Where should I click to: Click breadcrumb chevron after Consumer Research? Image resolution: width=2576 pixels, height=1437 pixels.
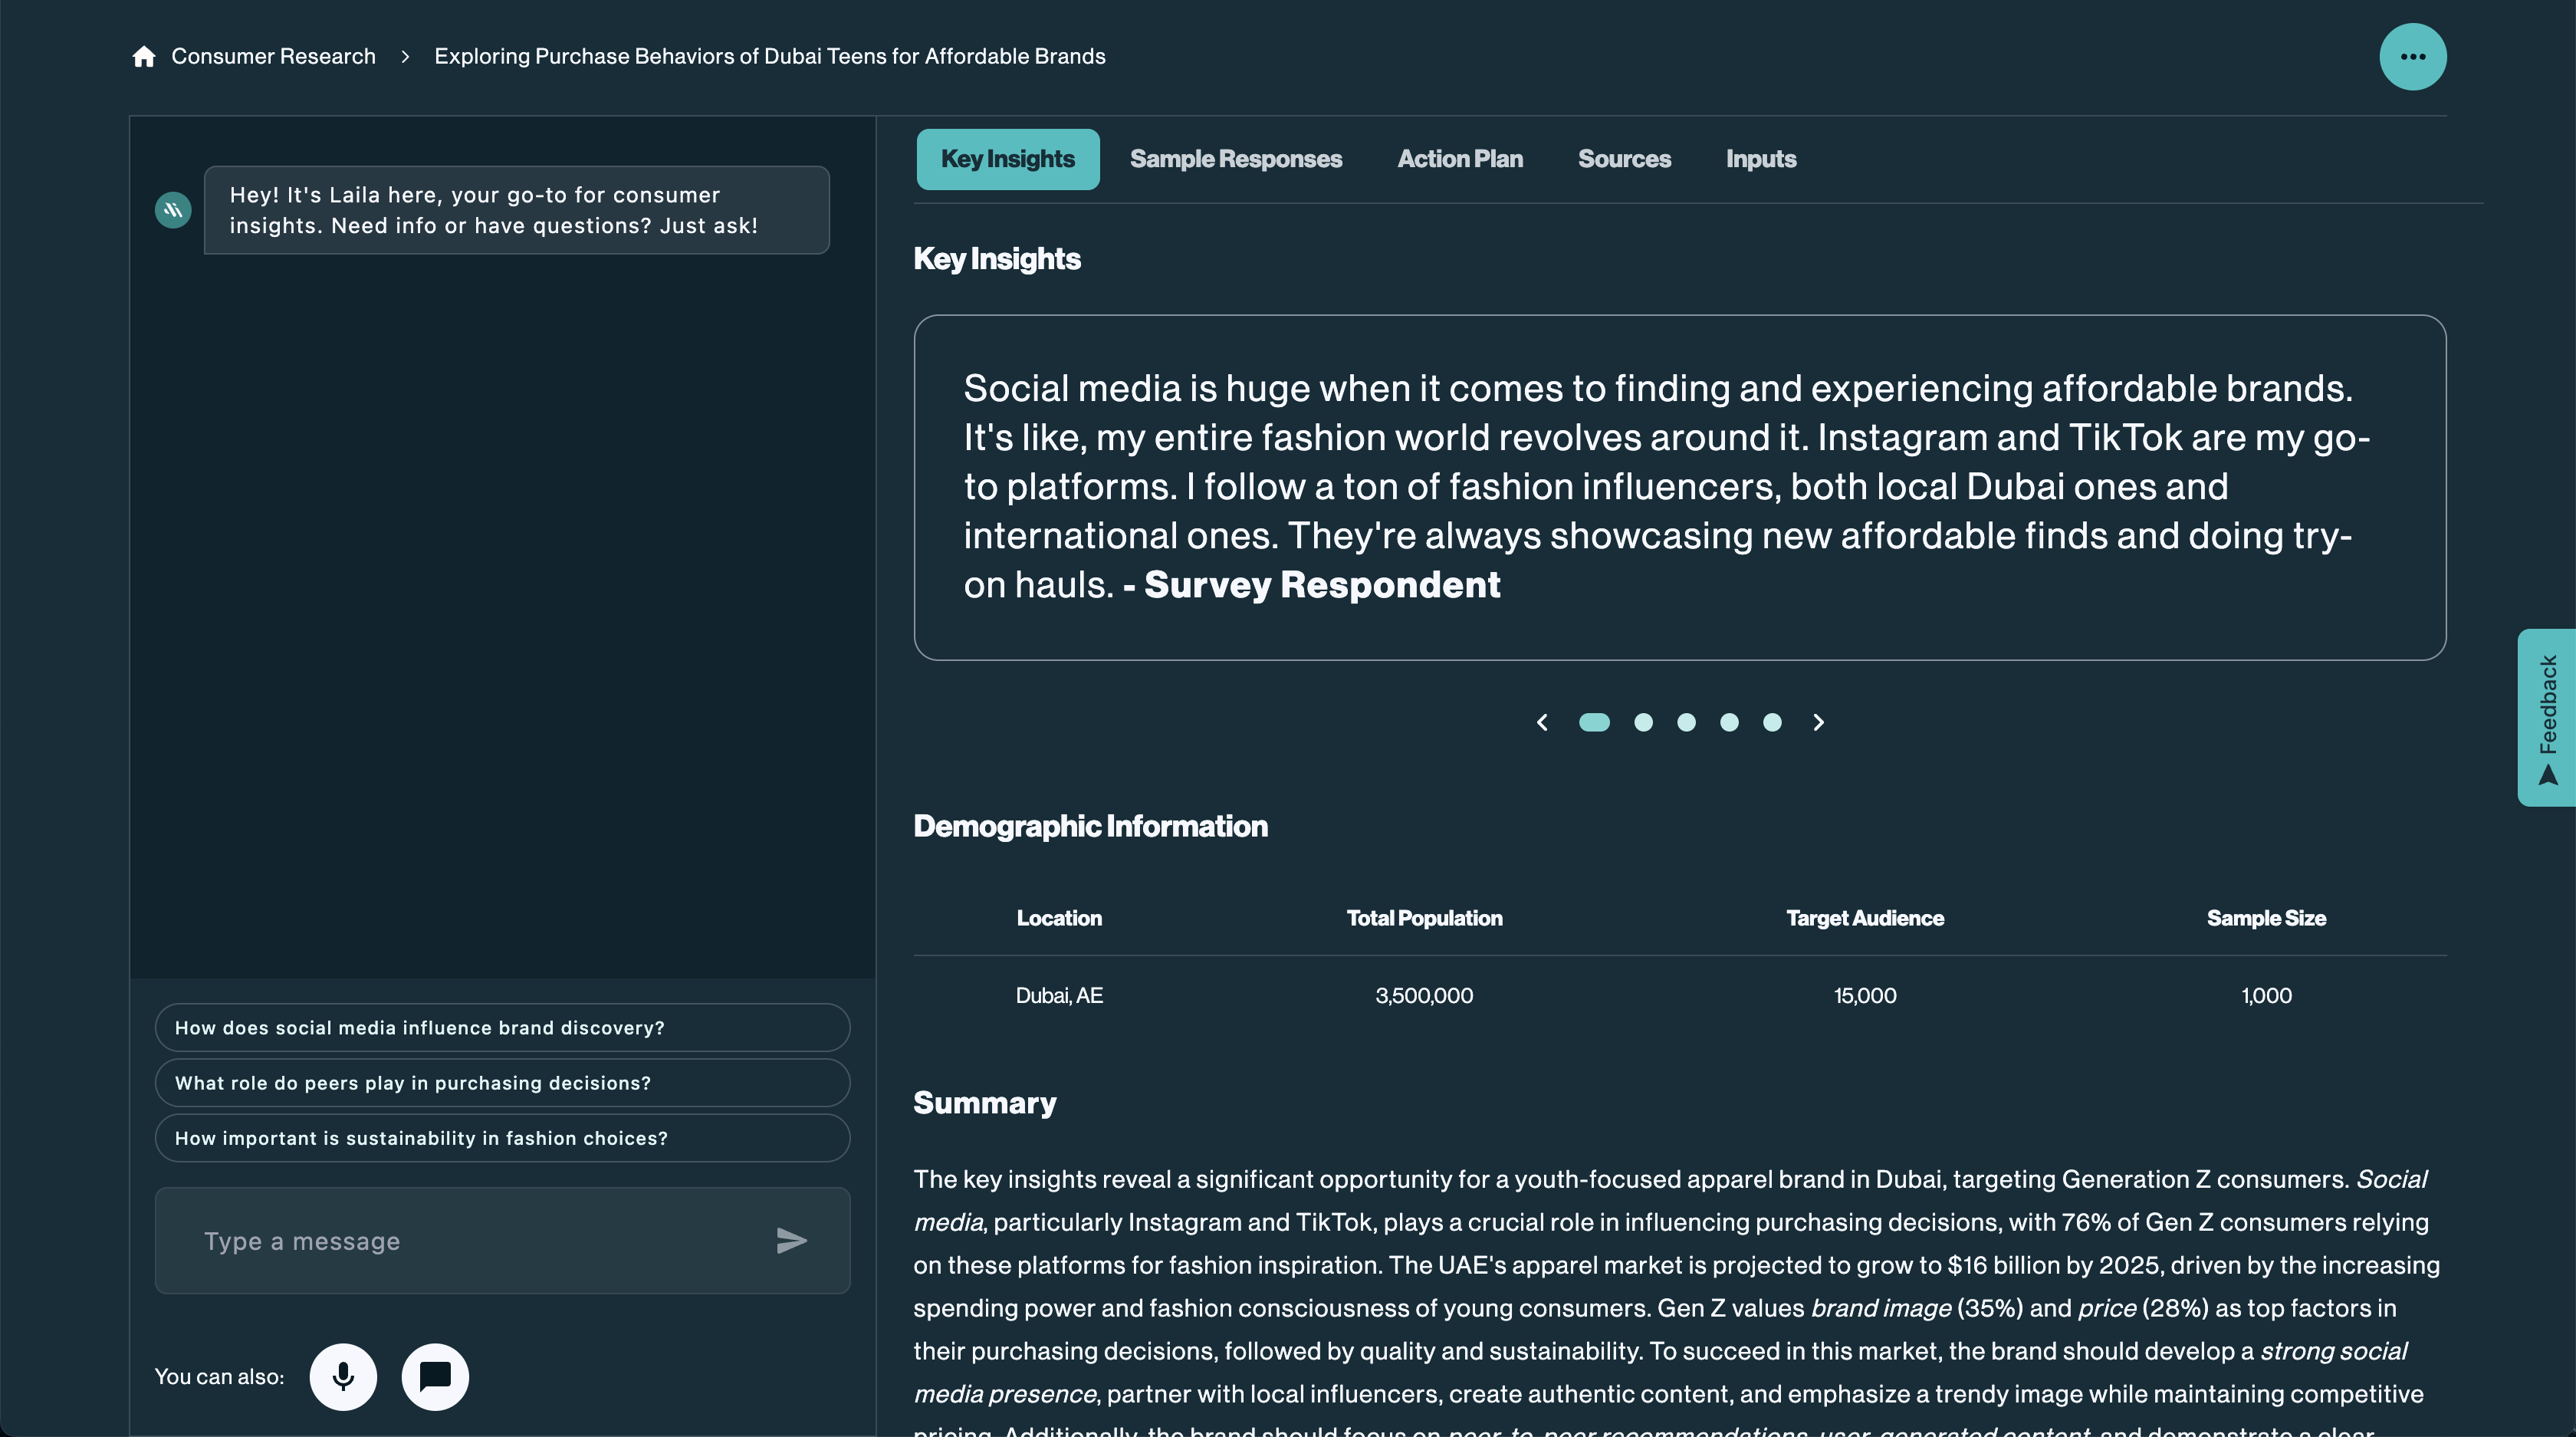[x=405, y=57]
